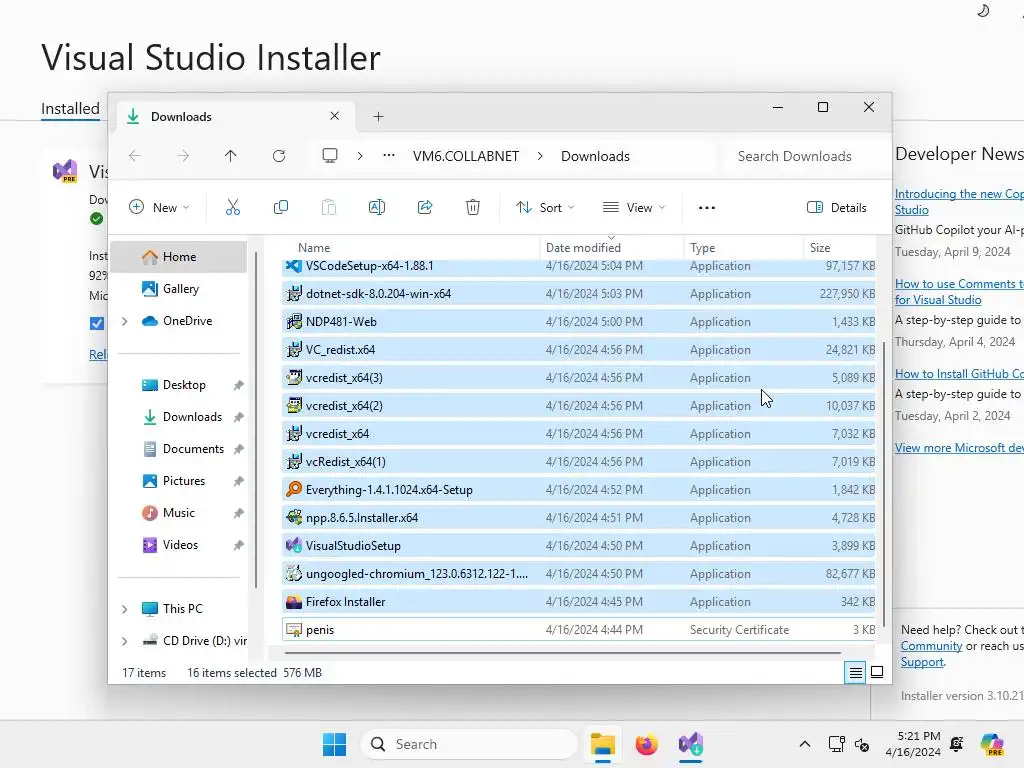Open 'How to use Comments' news link
Image resolution: width=1024 pixels, height=768 pixels.
click(x=959, y=291)
